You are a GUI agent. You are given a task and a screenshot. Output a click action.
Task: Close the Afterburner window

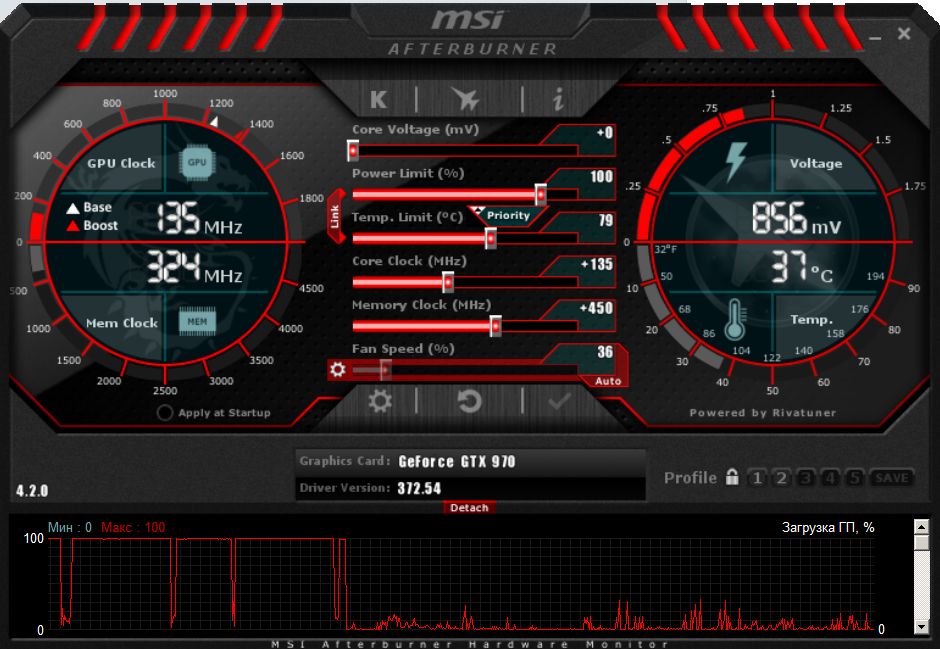[904, 34]
